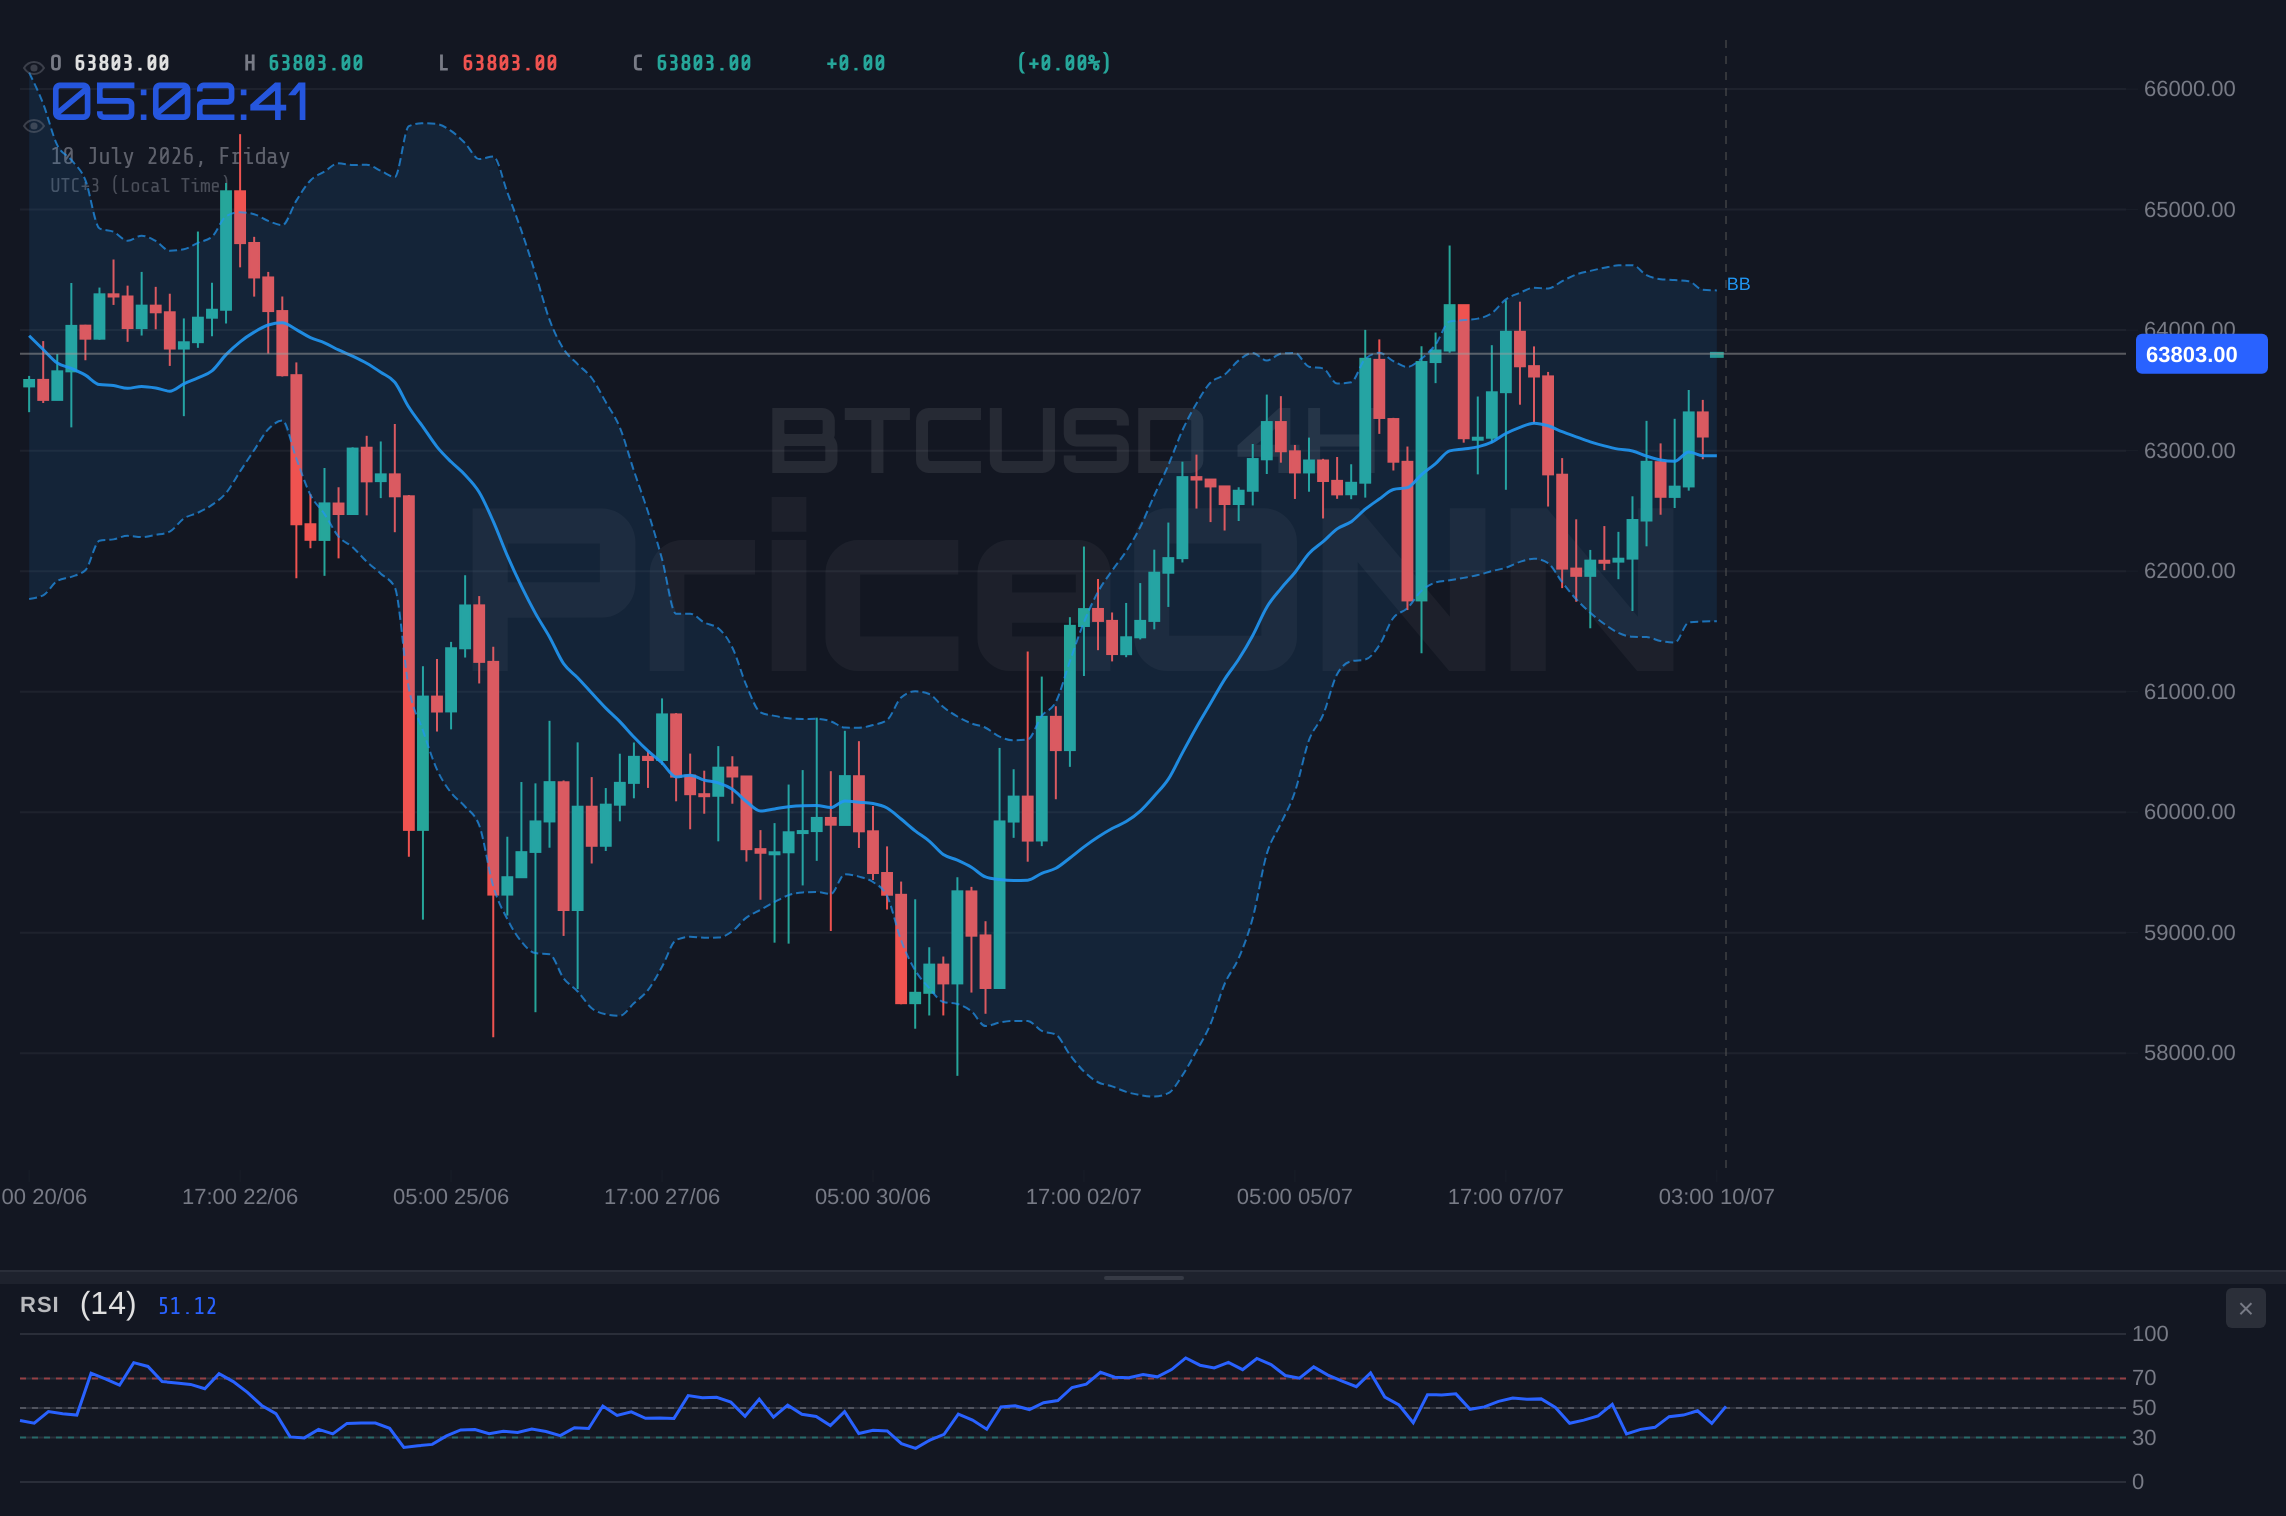Click the 66000.00 price axis label

tap(2189, 89)
